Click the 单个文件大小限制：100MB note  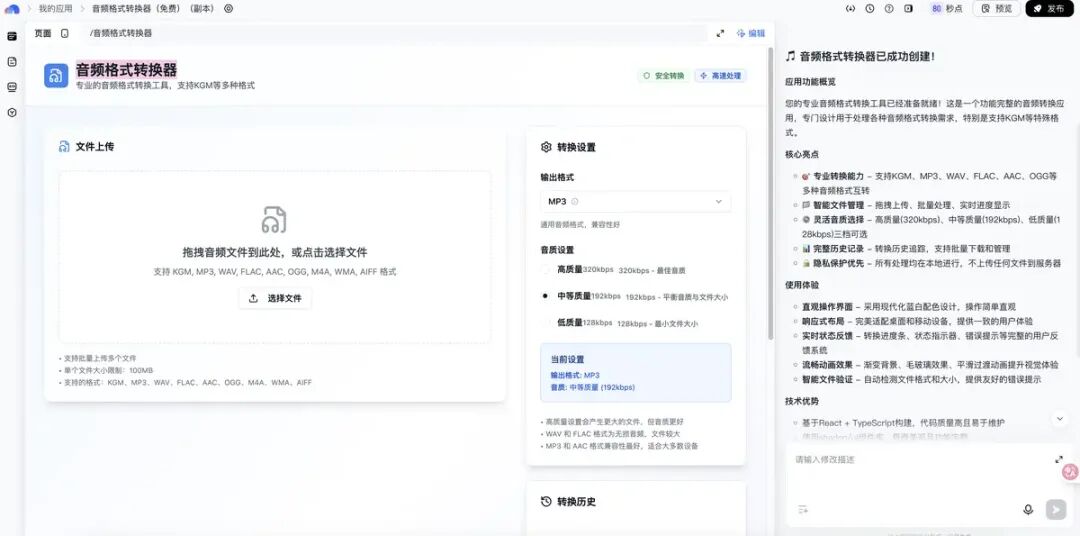coord(106,370)
